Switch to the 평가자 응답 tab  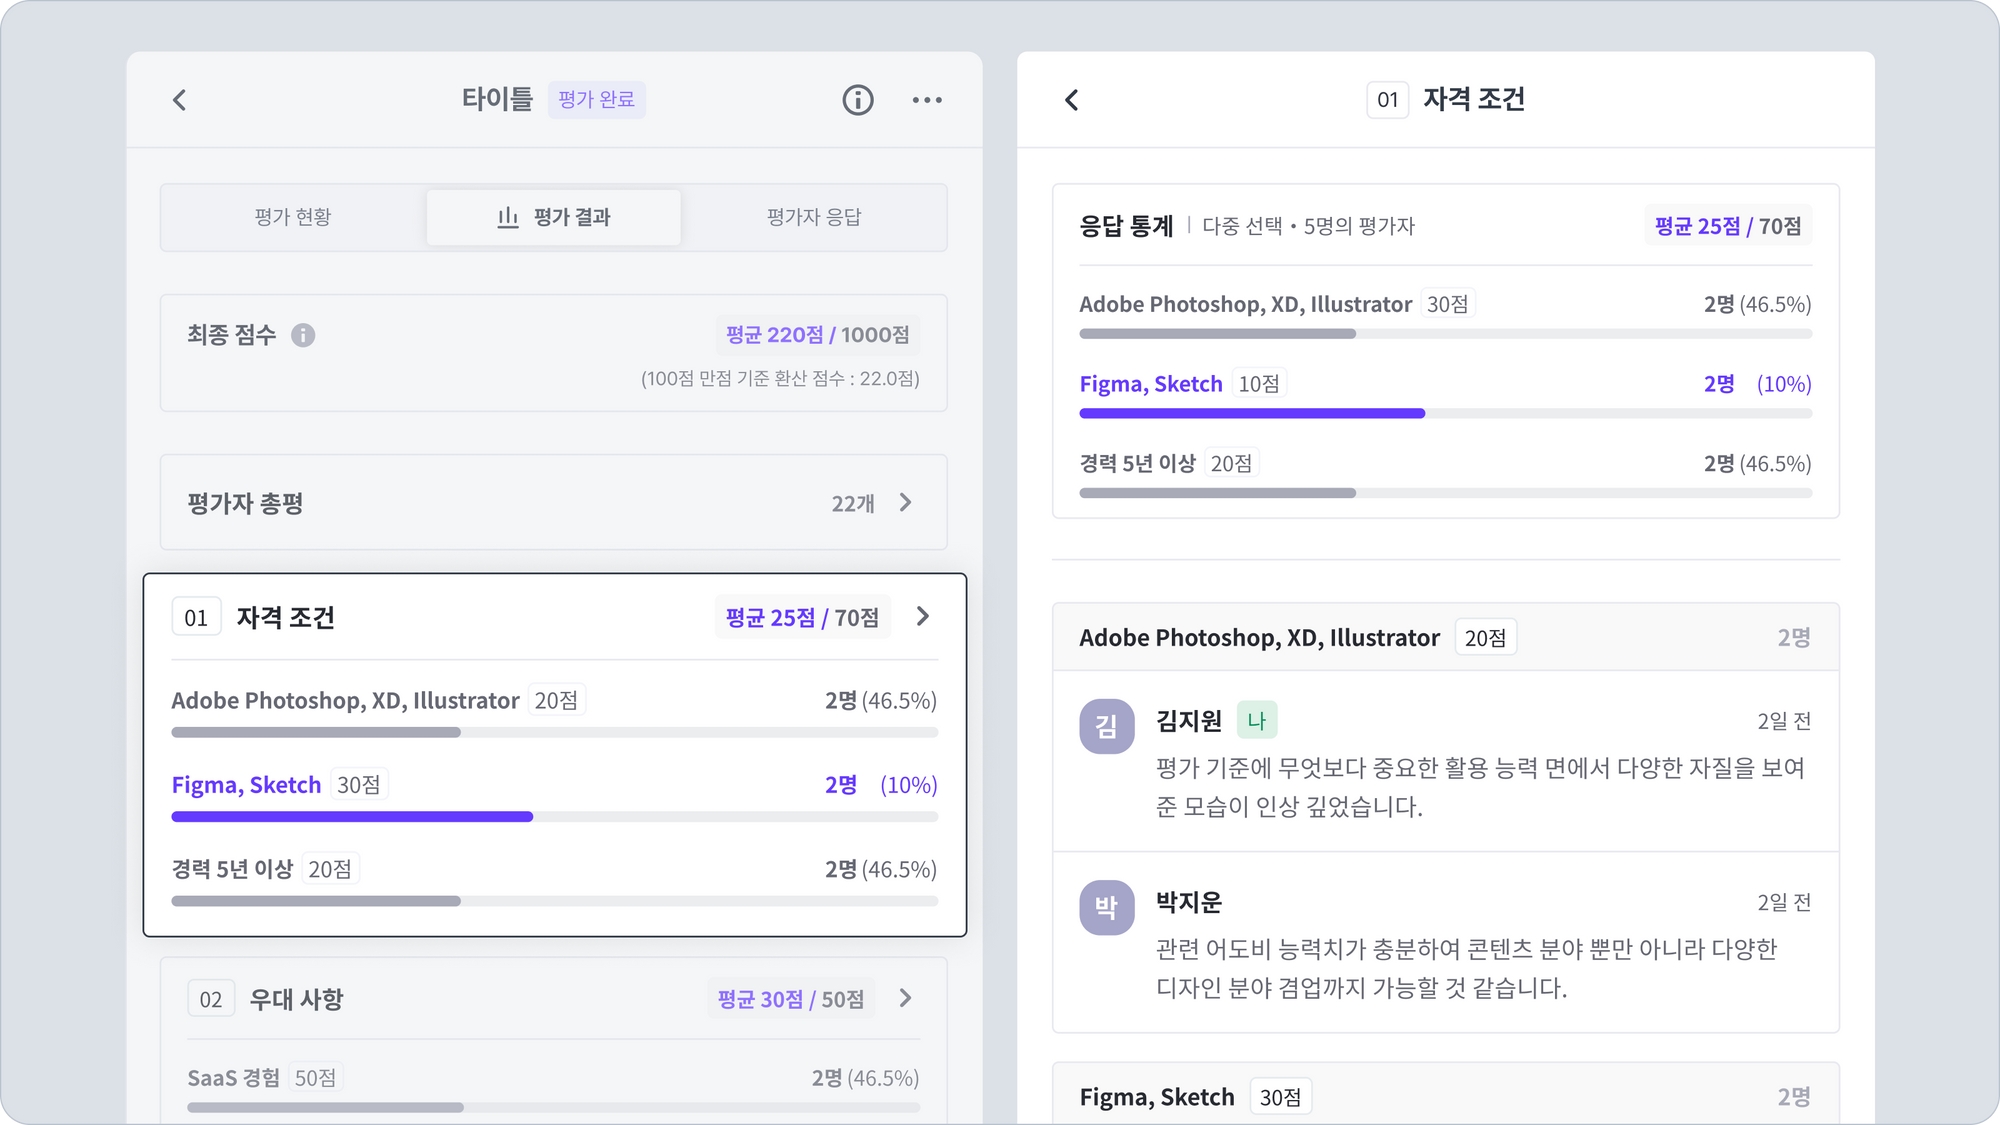[814, 217]
